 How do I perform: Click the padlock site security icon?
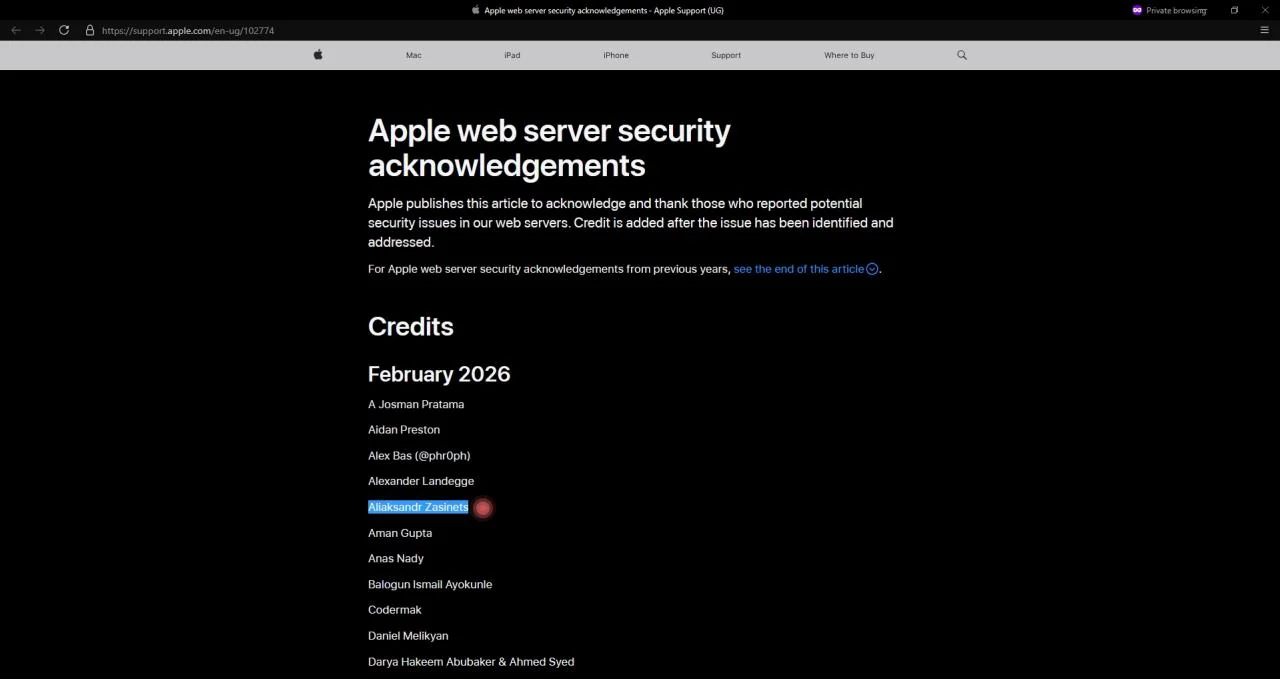tap(90, 30)
